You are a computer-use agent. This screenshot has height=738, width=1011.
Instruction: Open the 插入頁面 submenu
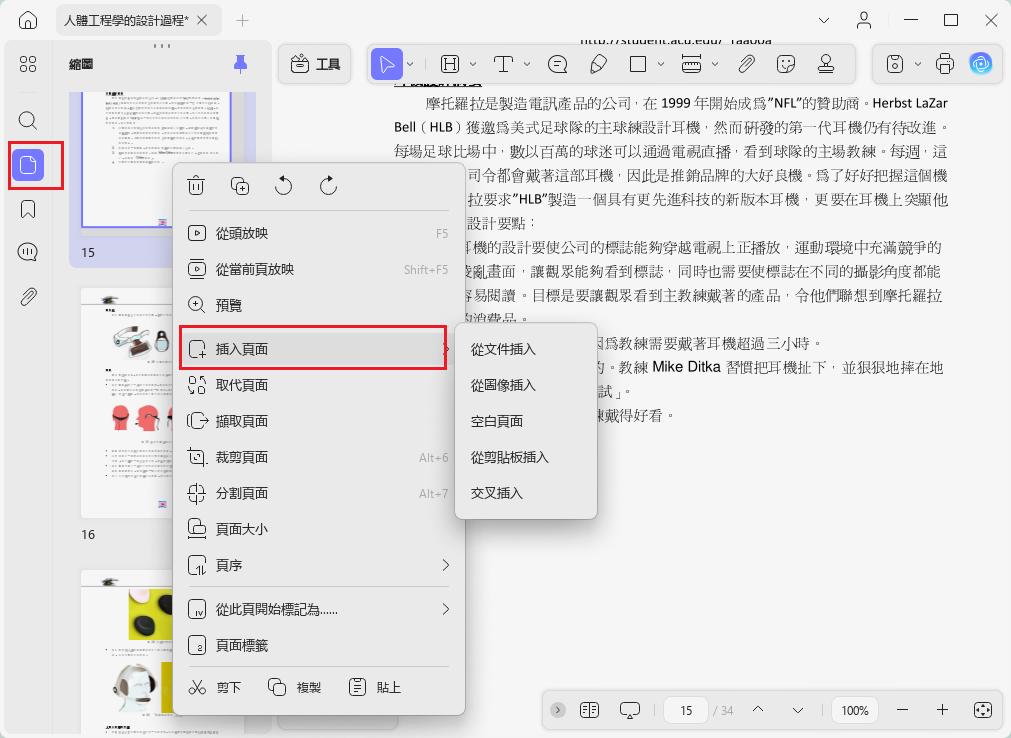319,349
